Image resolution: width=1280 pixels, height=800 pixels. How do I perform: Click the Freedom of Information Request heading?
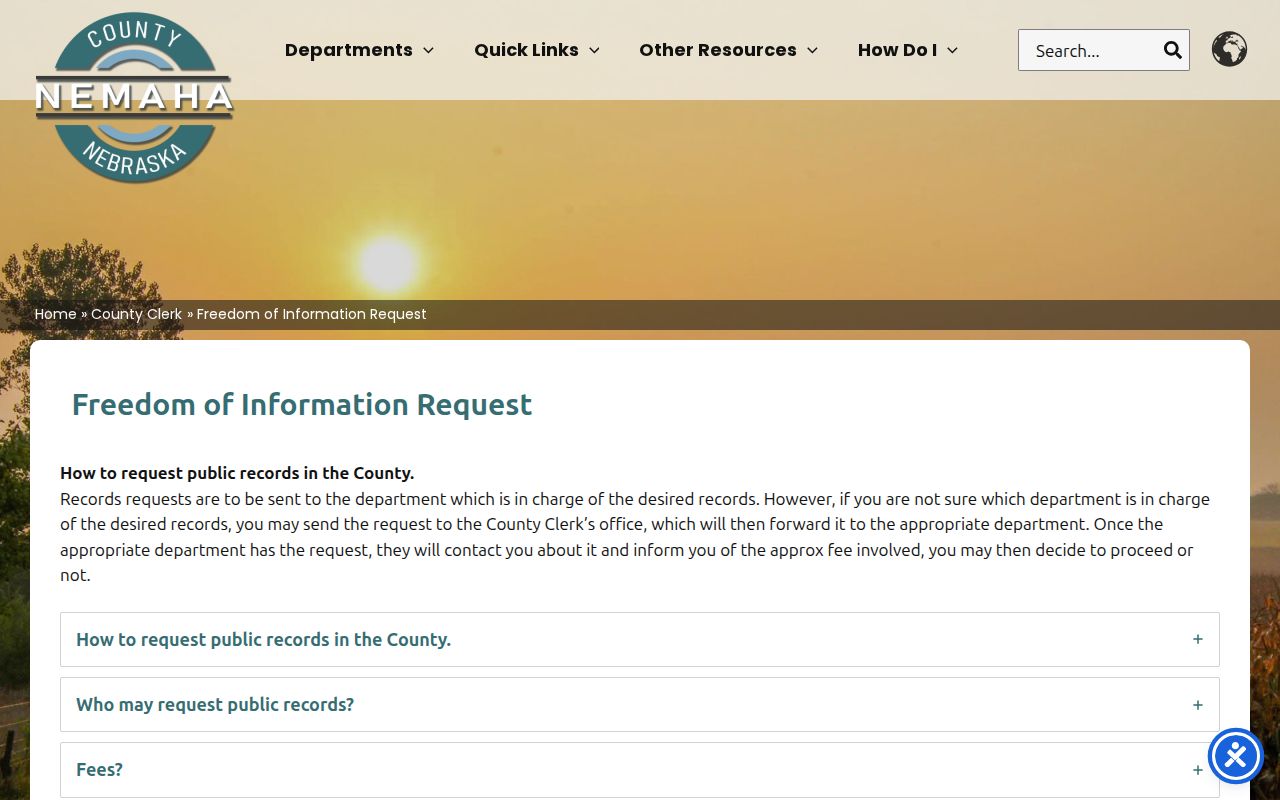coord(302,404)
